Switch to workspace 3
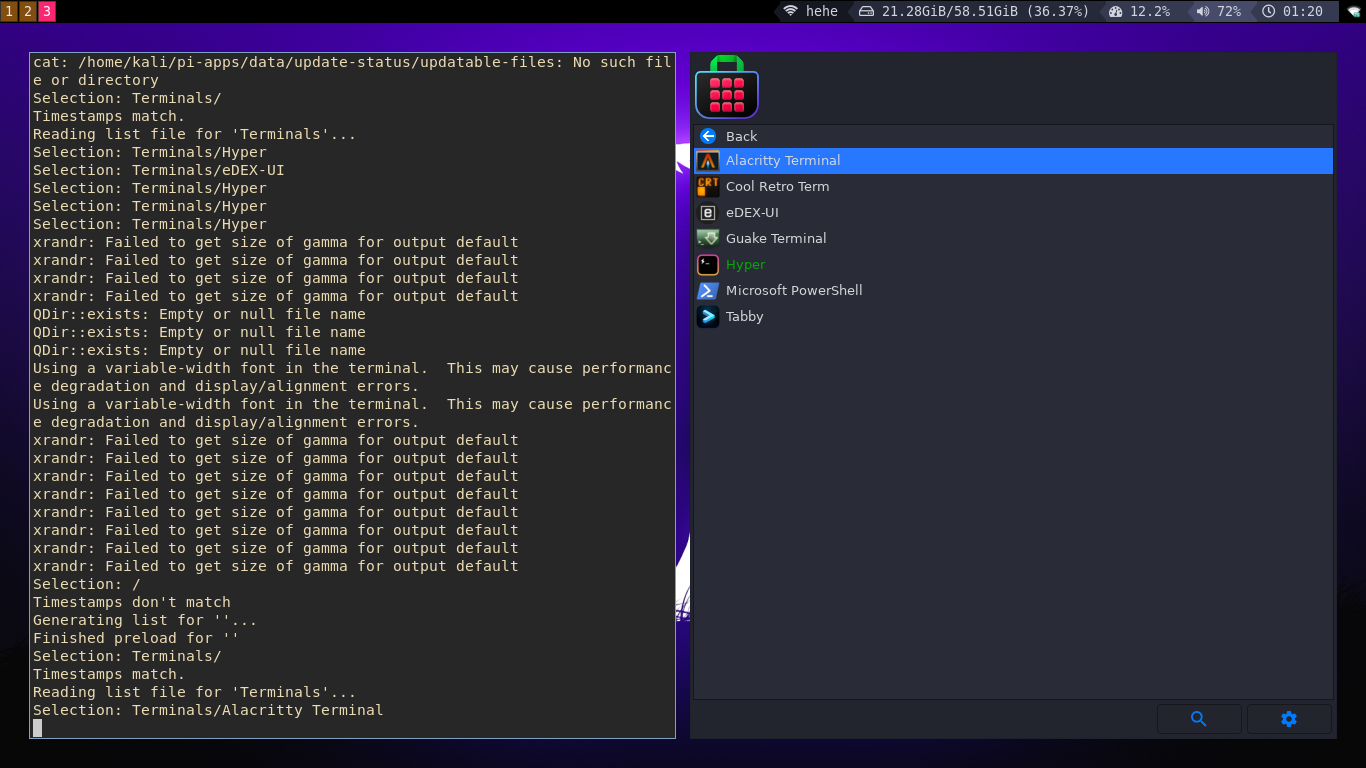Viewport: 1366px width, 768px height. 46,11
